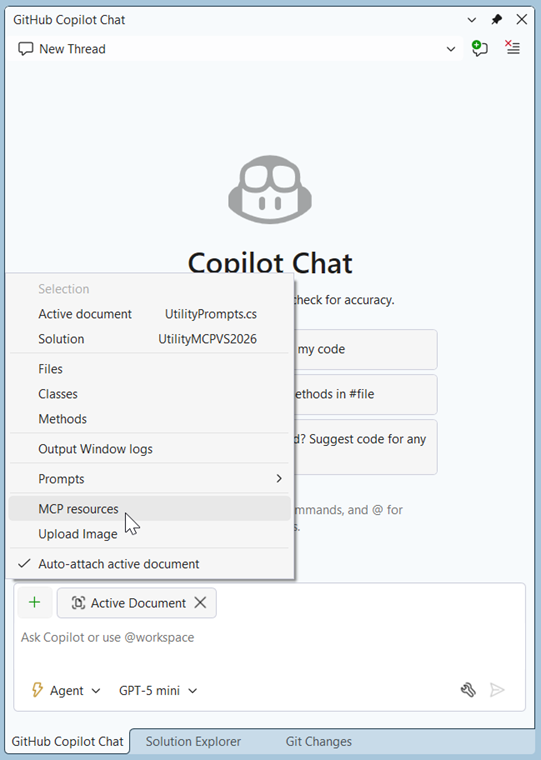Switch to the Git Changes tab

click(318, 742)
